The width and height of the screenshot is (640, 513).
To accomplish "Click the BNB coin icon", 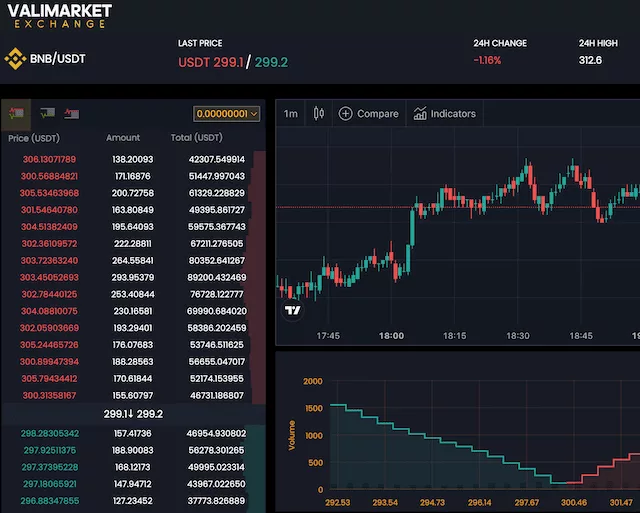I will pyautogui.click(x=15, y=59).
